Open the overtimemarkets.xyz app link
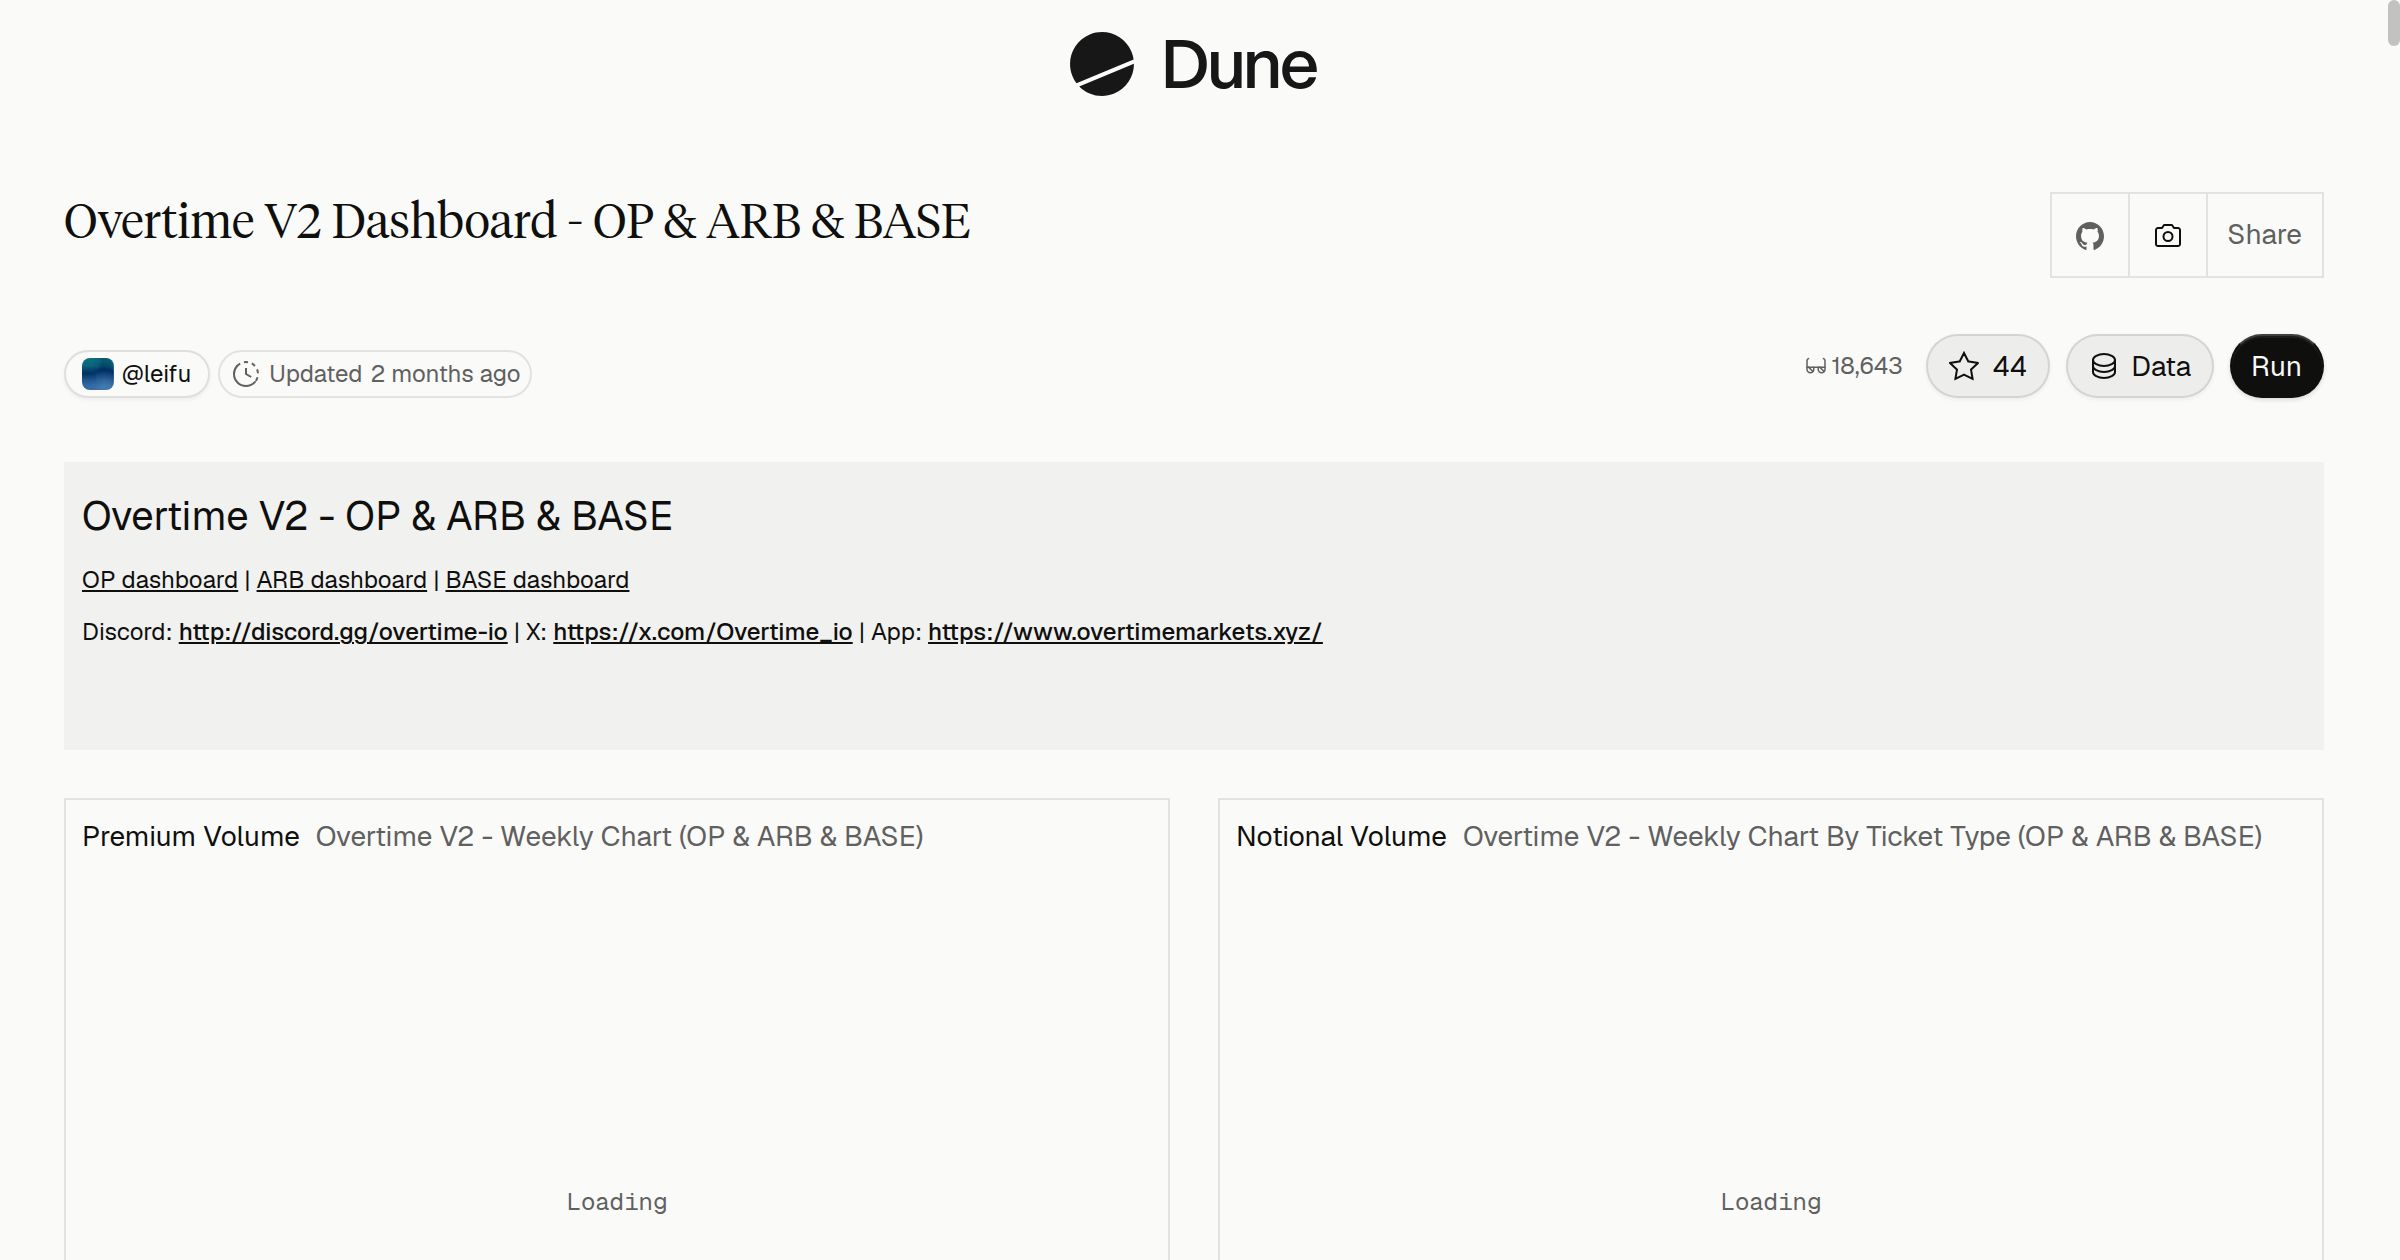The height and width of the screenshot is (1260, 2400). [1125, 632]
